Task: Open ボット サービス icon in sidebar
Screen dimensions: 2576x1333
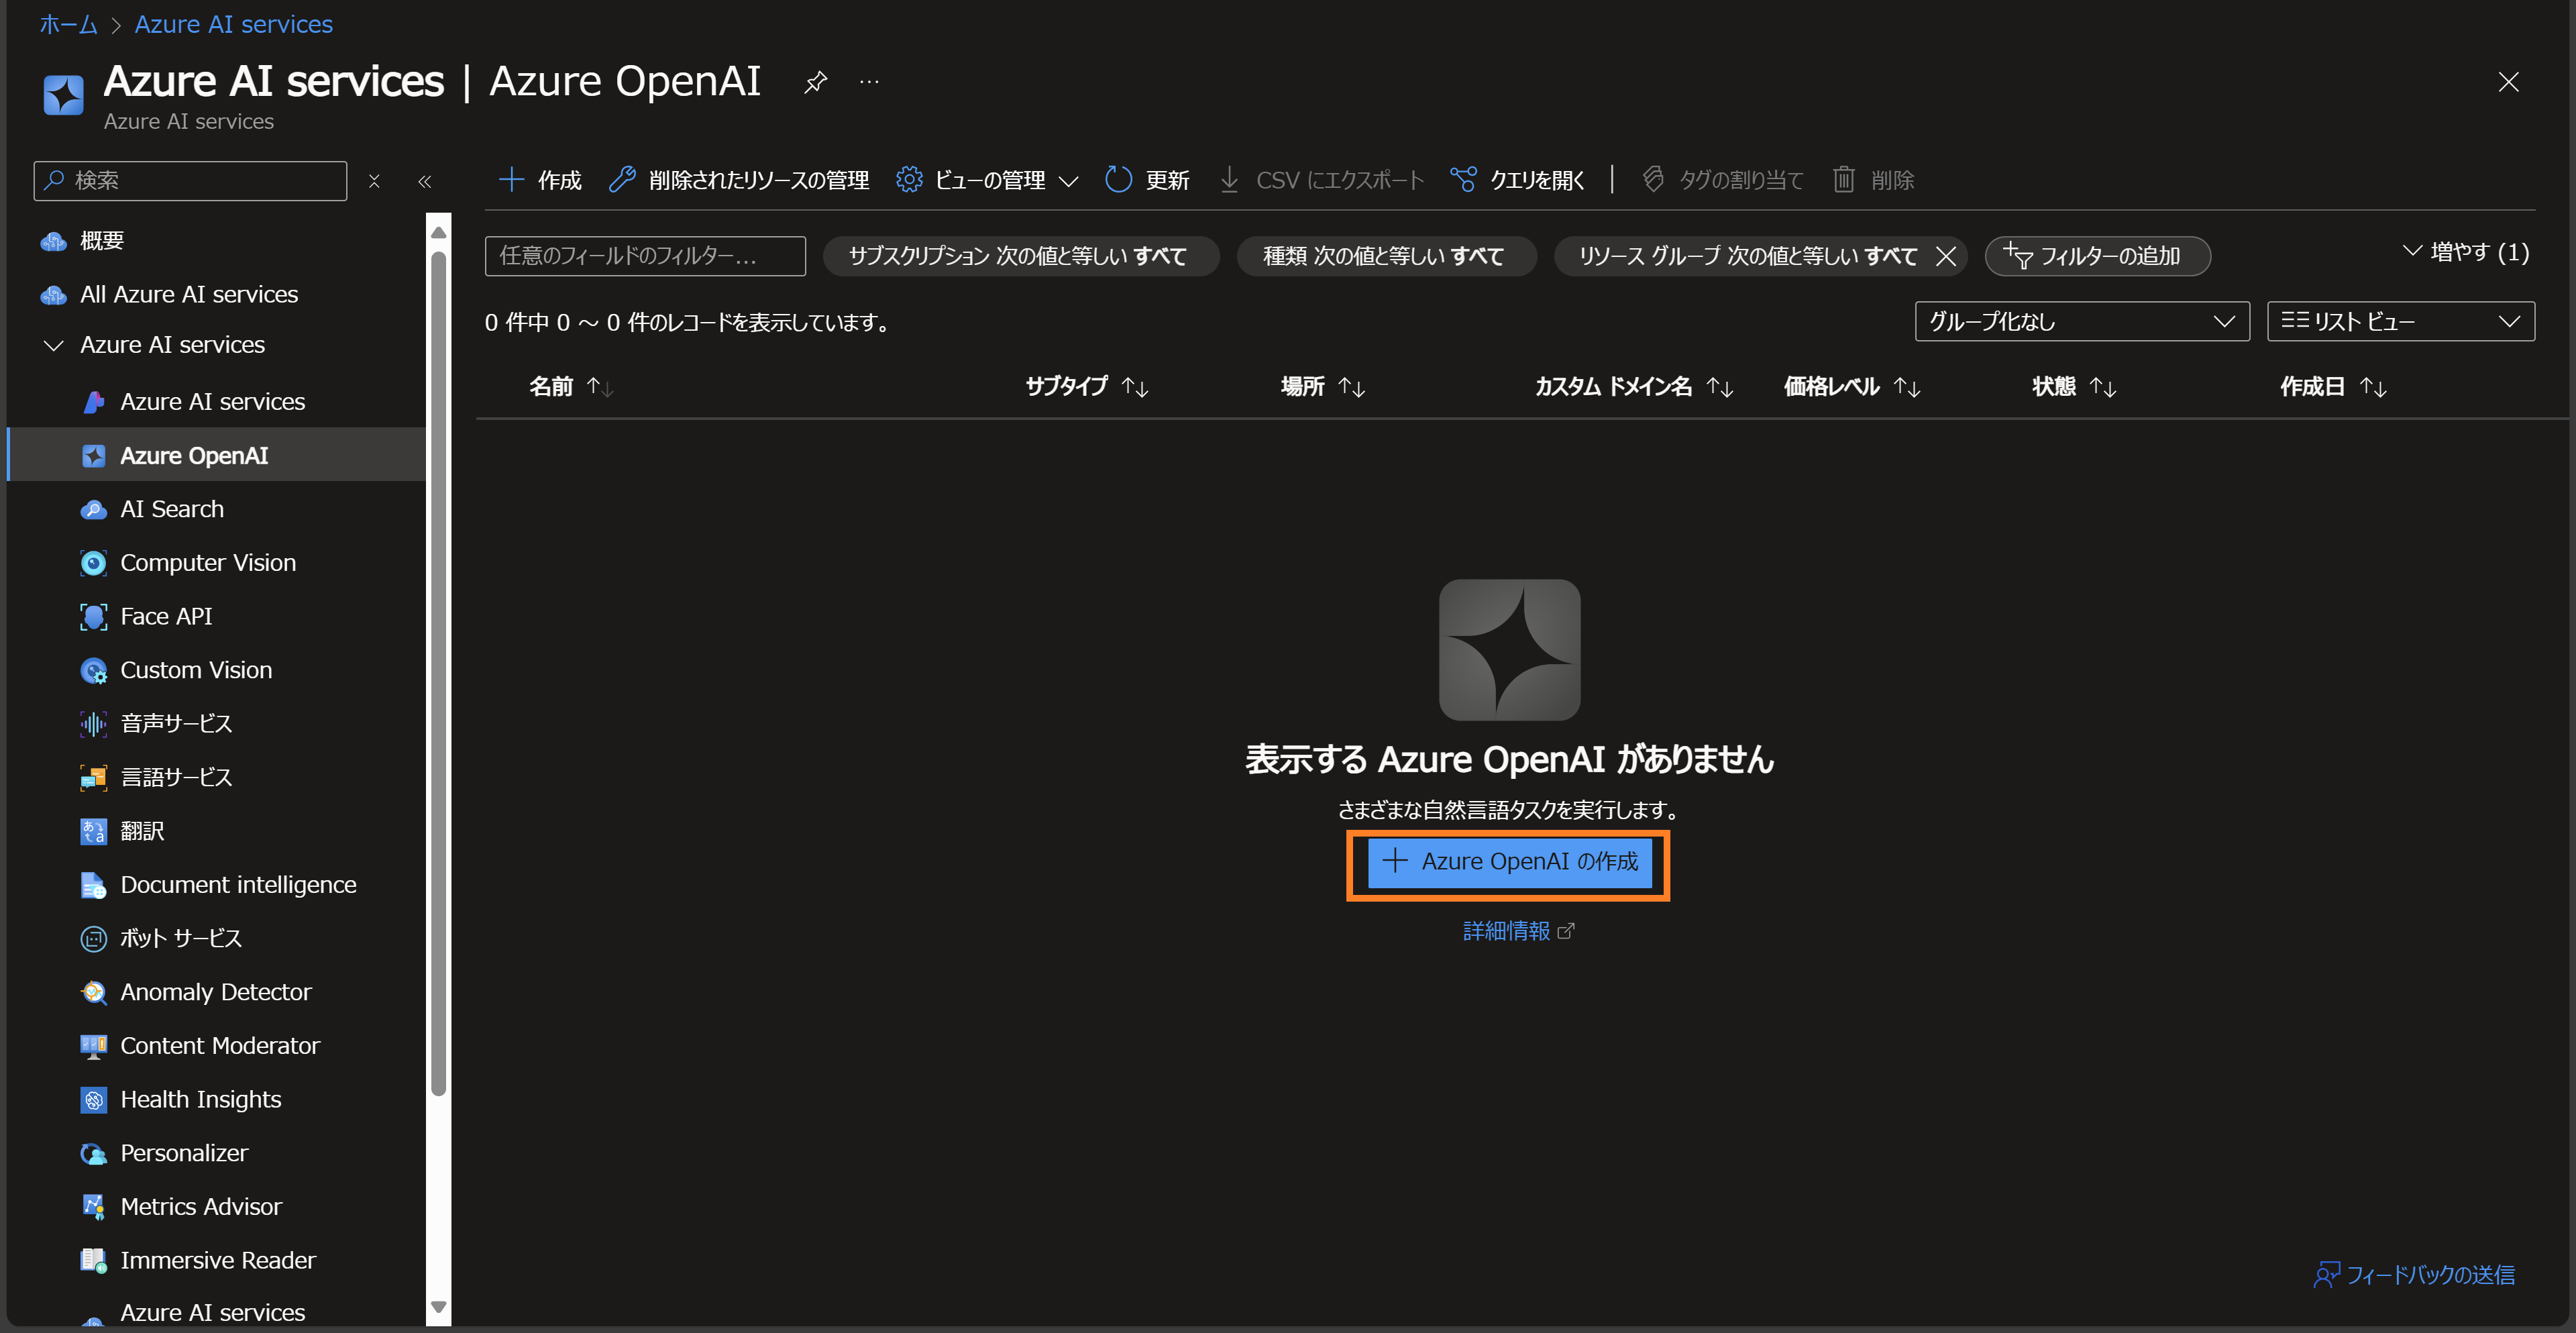Action: [93, 939]
